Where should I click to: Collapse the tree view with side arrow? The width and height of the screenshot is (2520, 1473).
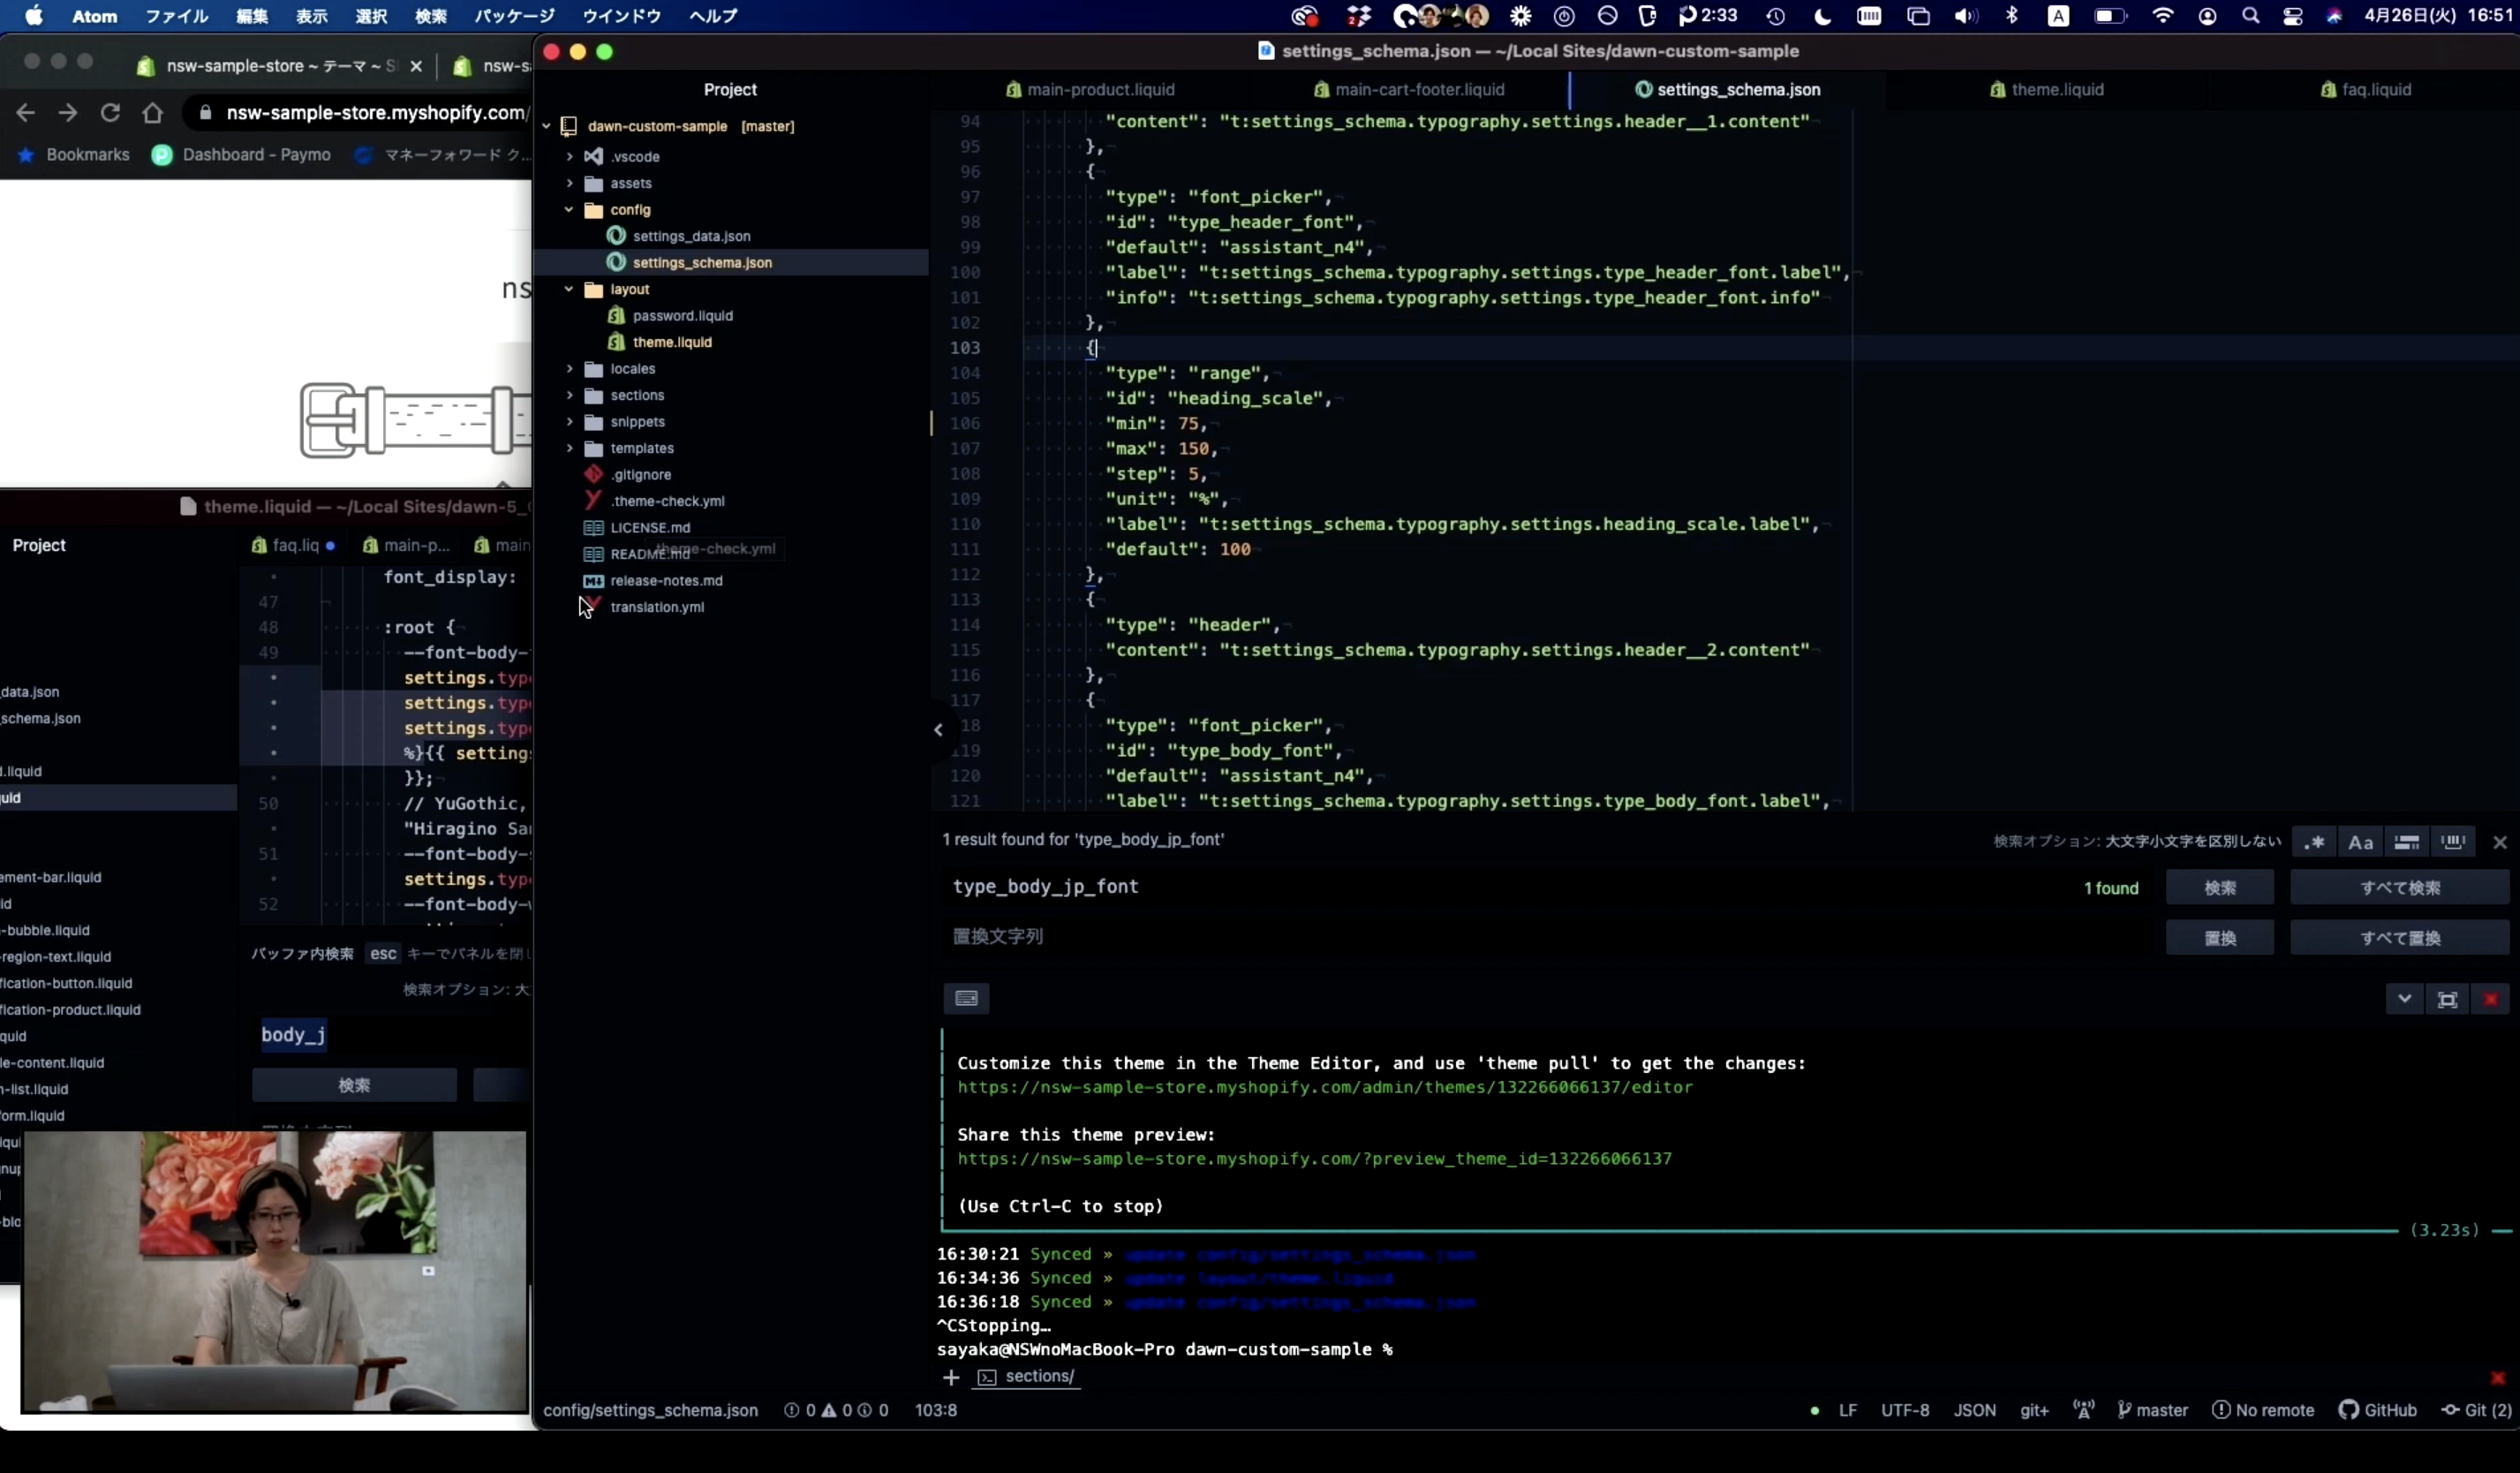(x=938, y=730)
